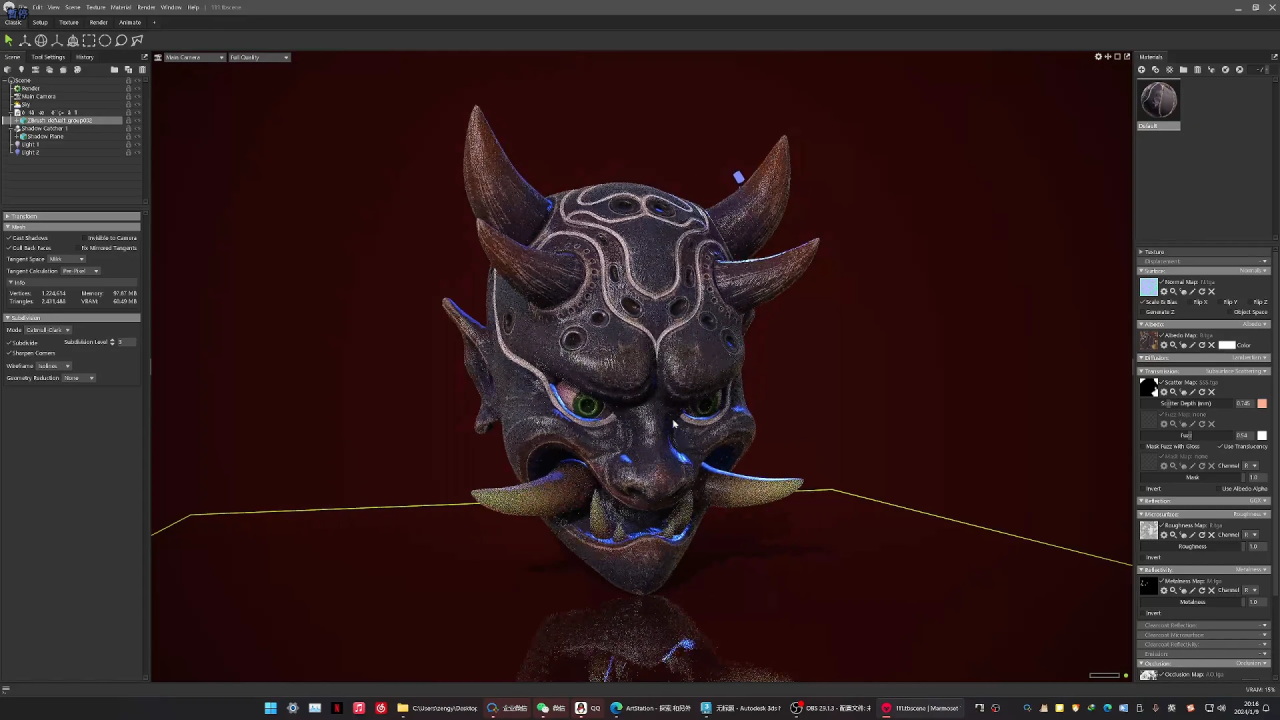Choose the polygon selection tool
This screenshot has width=1280, height=720.
pyautogui.click(x=137, y=41)
